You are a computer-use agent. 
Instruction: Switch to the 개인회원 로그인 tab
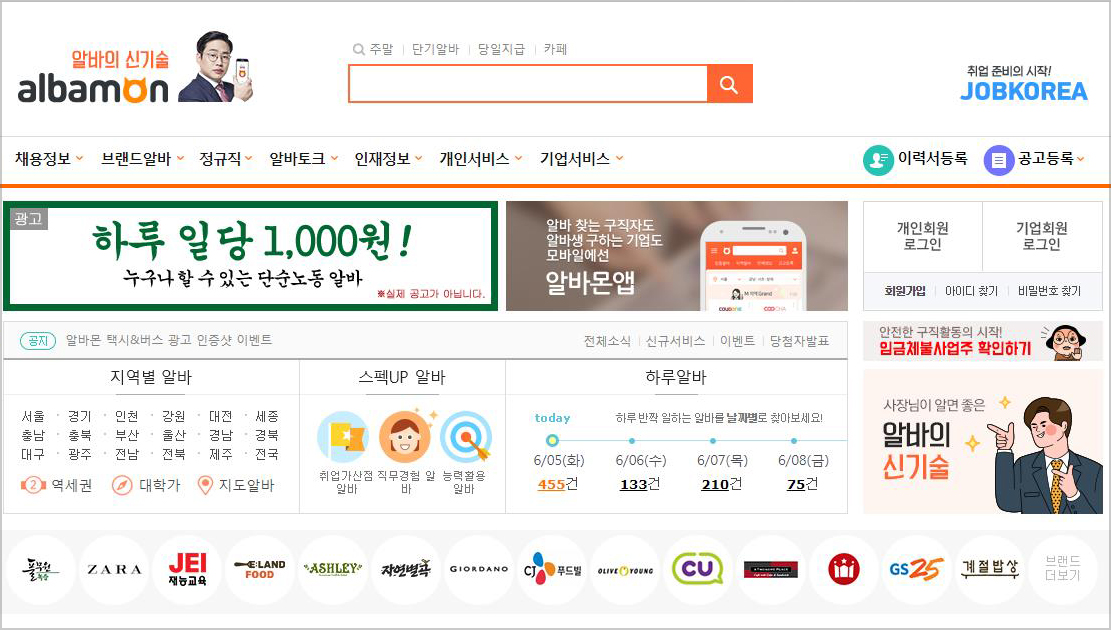(x=923, y=236)
